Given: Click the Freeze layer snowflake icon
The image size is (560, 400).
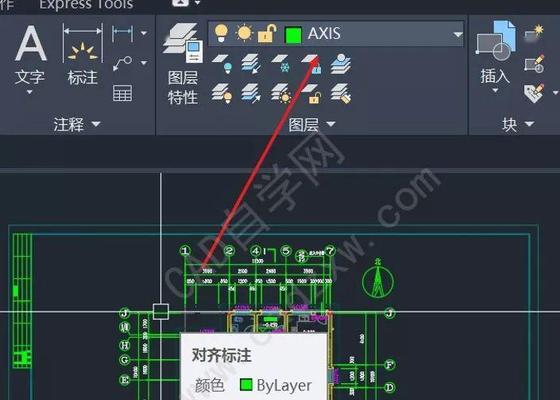Looking at the screenshot, I should [x=281, y=64].
